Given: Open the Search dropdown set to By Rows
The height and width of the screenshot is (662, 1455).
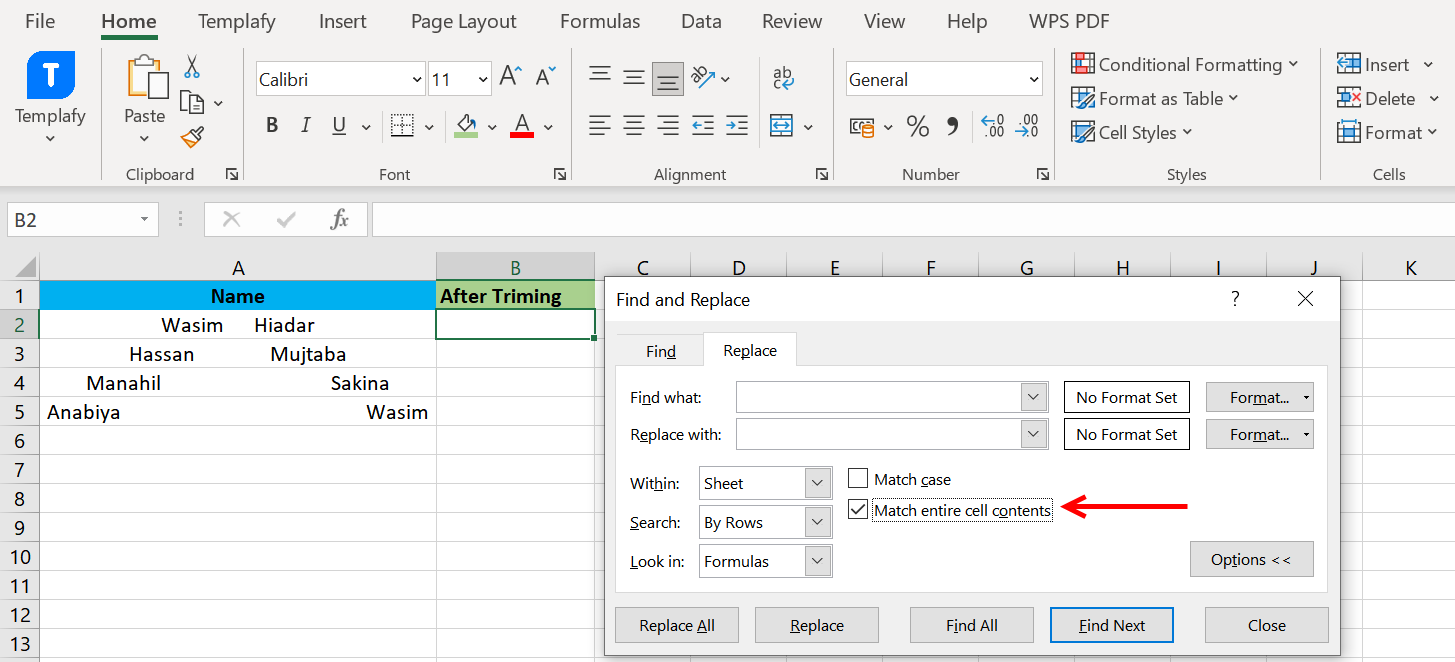Looking at the screenshot, I should tap(817, 521).
